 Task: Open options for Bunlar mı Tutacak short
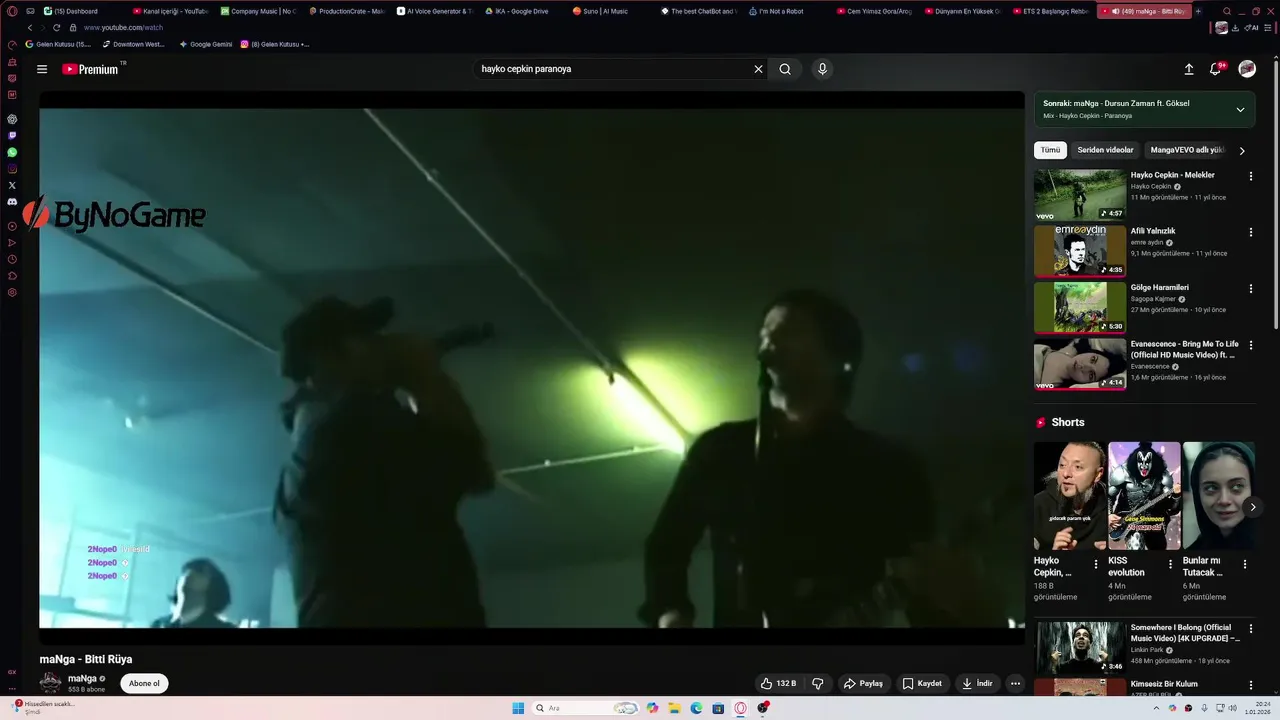click(1245, 564)
